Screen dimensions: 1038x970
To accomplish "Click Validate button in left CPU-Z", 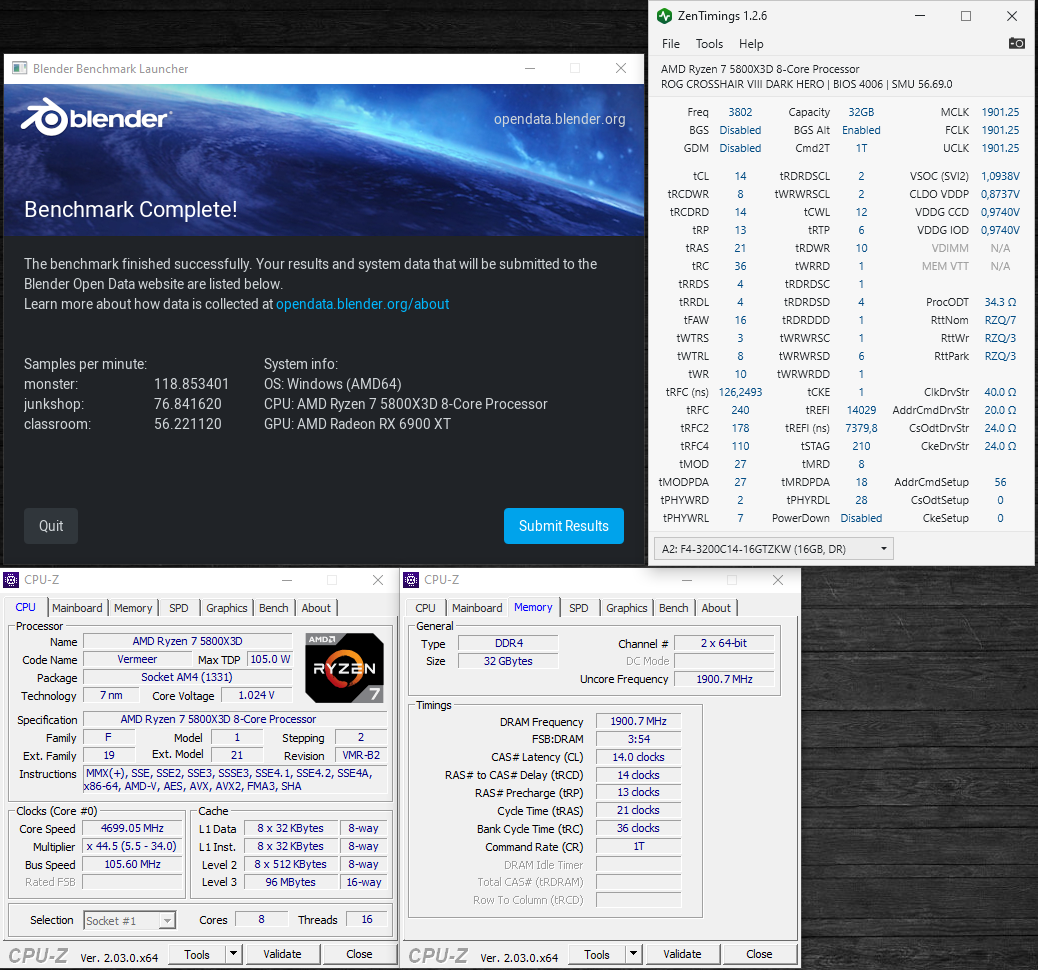I will click(x=282, y=954).
